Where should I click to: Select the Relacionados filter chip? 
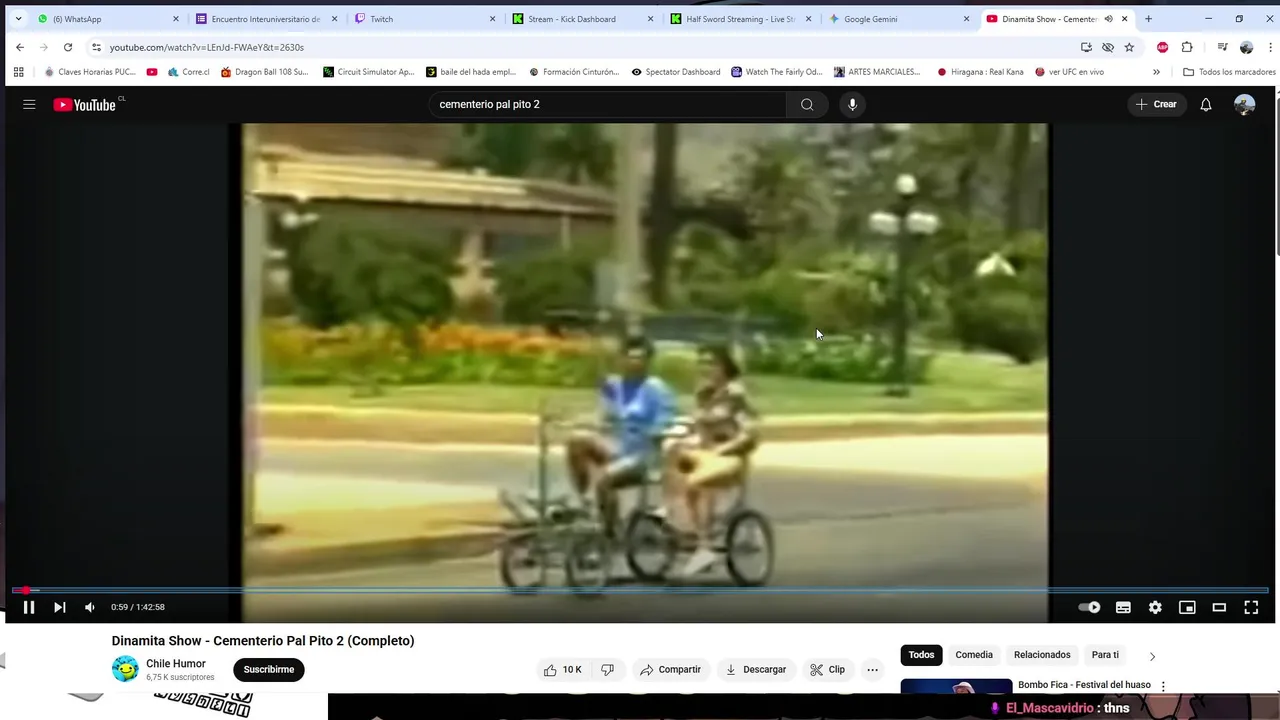click(x=1042, y=655)
